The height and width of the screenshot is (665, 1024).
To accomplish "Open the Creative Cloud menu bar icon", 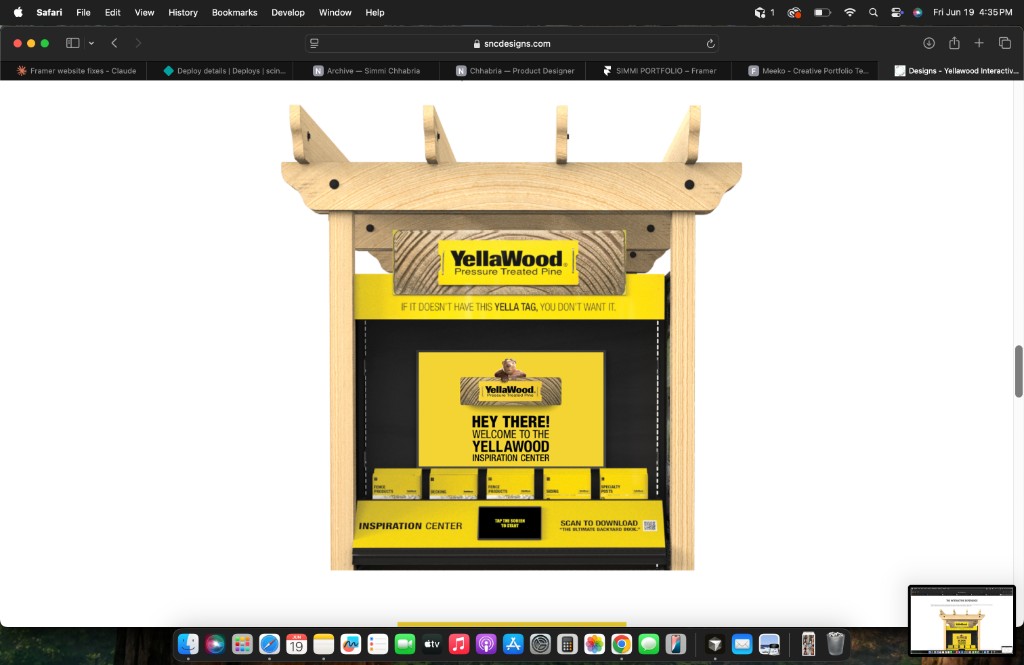I will pos(794,12).
